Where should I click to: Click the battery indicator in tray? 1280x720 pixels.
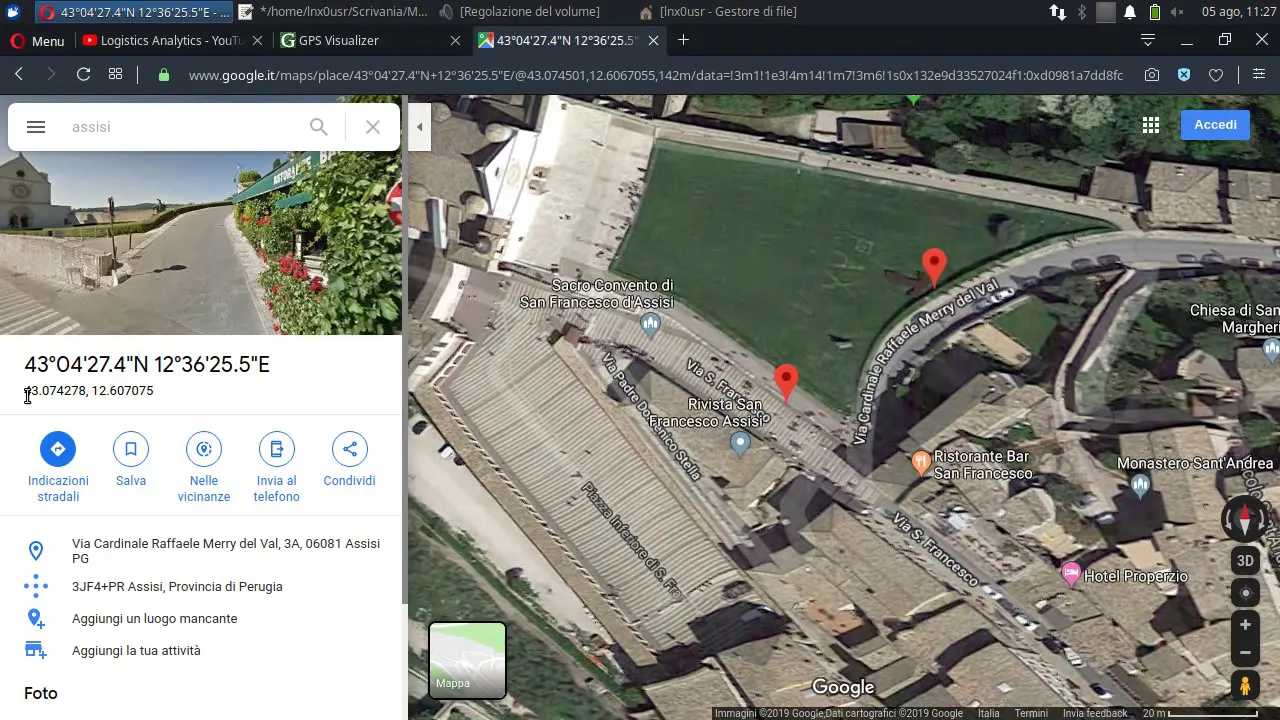(x=1155, y=12)
